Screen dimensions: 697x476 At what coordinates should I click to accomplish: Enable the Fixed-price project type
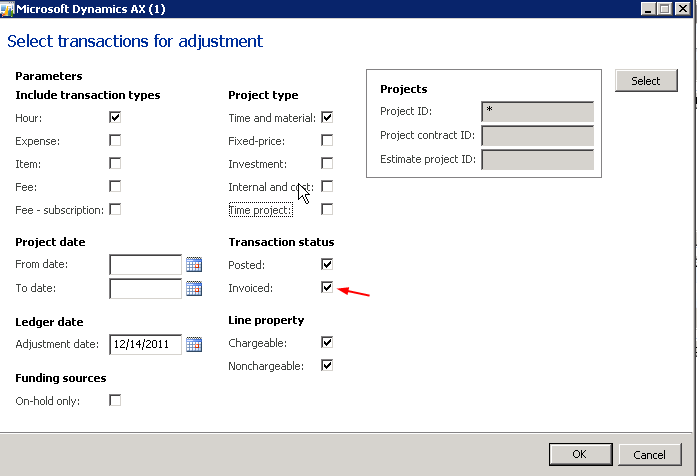(x=327, y=141)
